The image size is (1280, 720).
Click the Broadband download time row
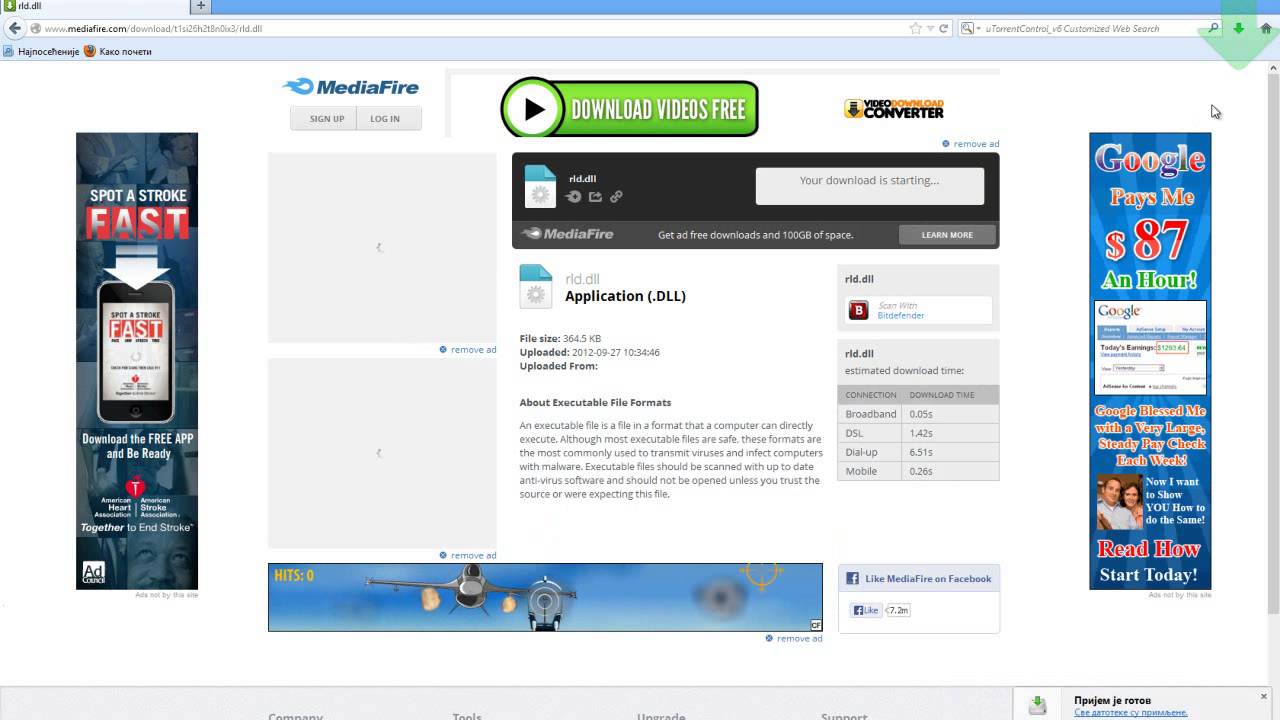click(918, 414)
